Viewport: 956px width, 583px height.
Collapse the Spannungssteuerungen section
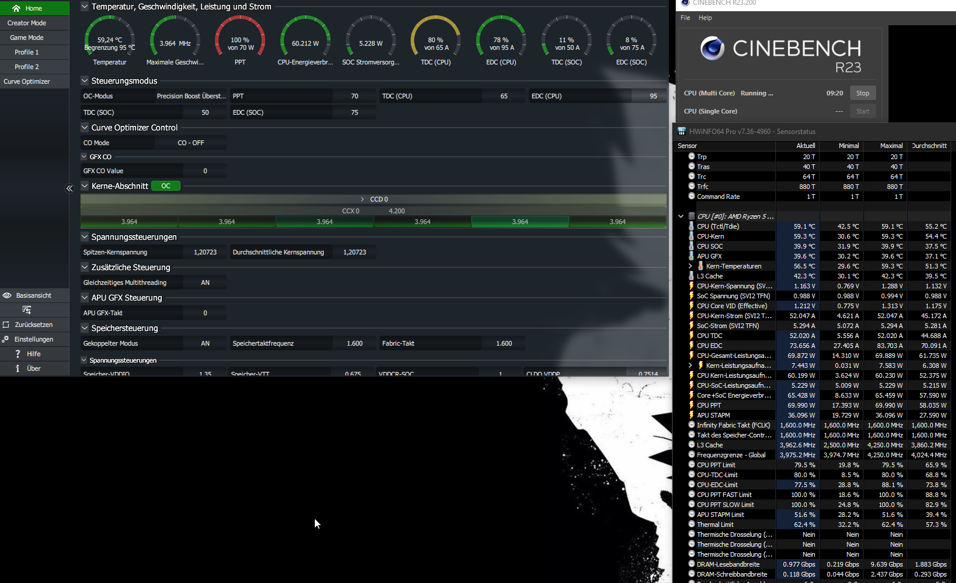[85, 237]
